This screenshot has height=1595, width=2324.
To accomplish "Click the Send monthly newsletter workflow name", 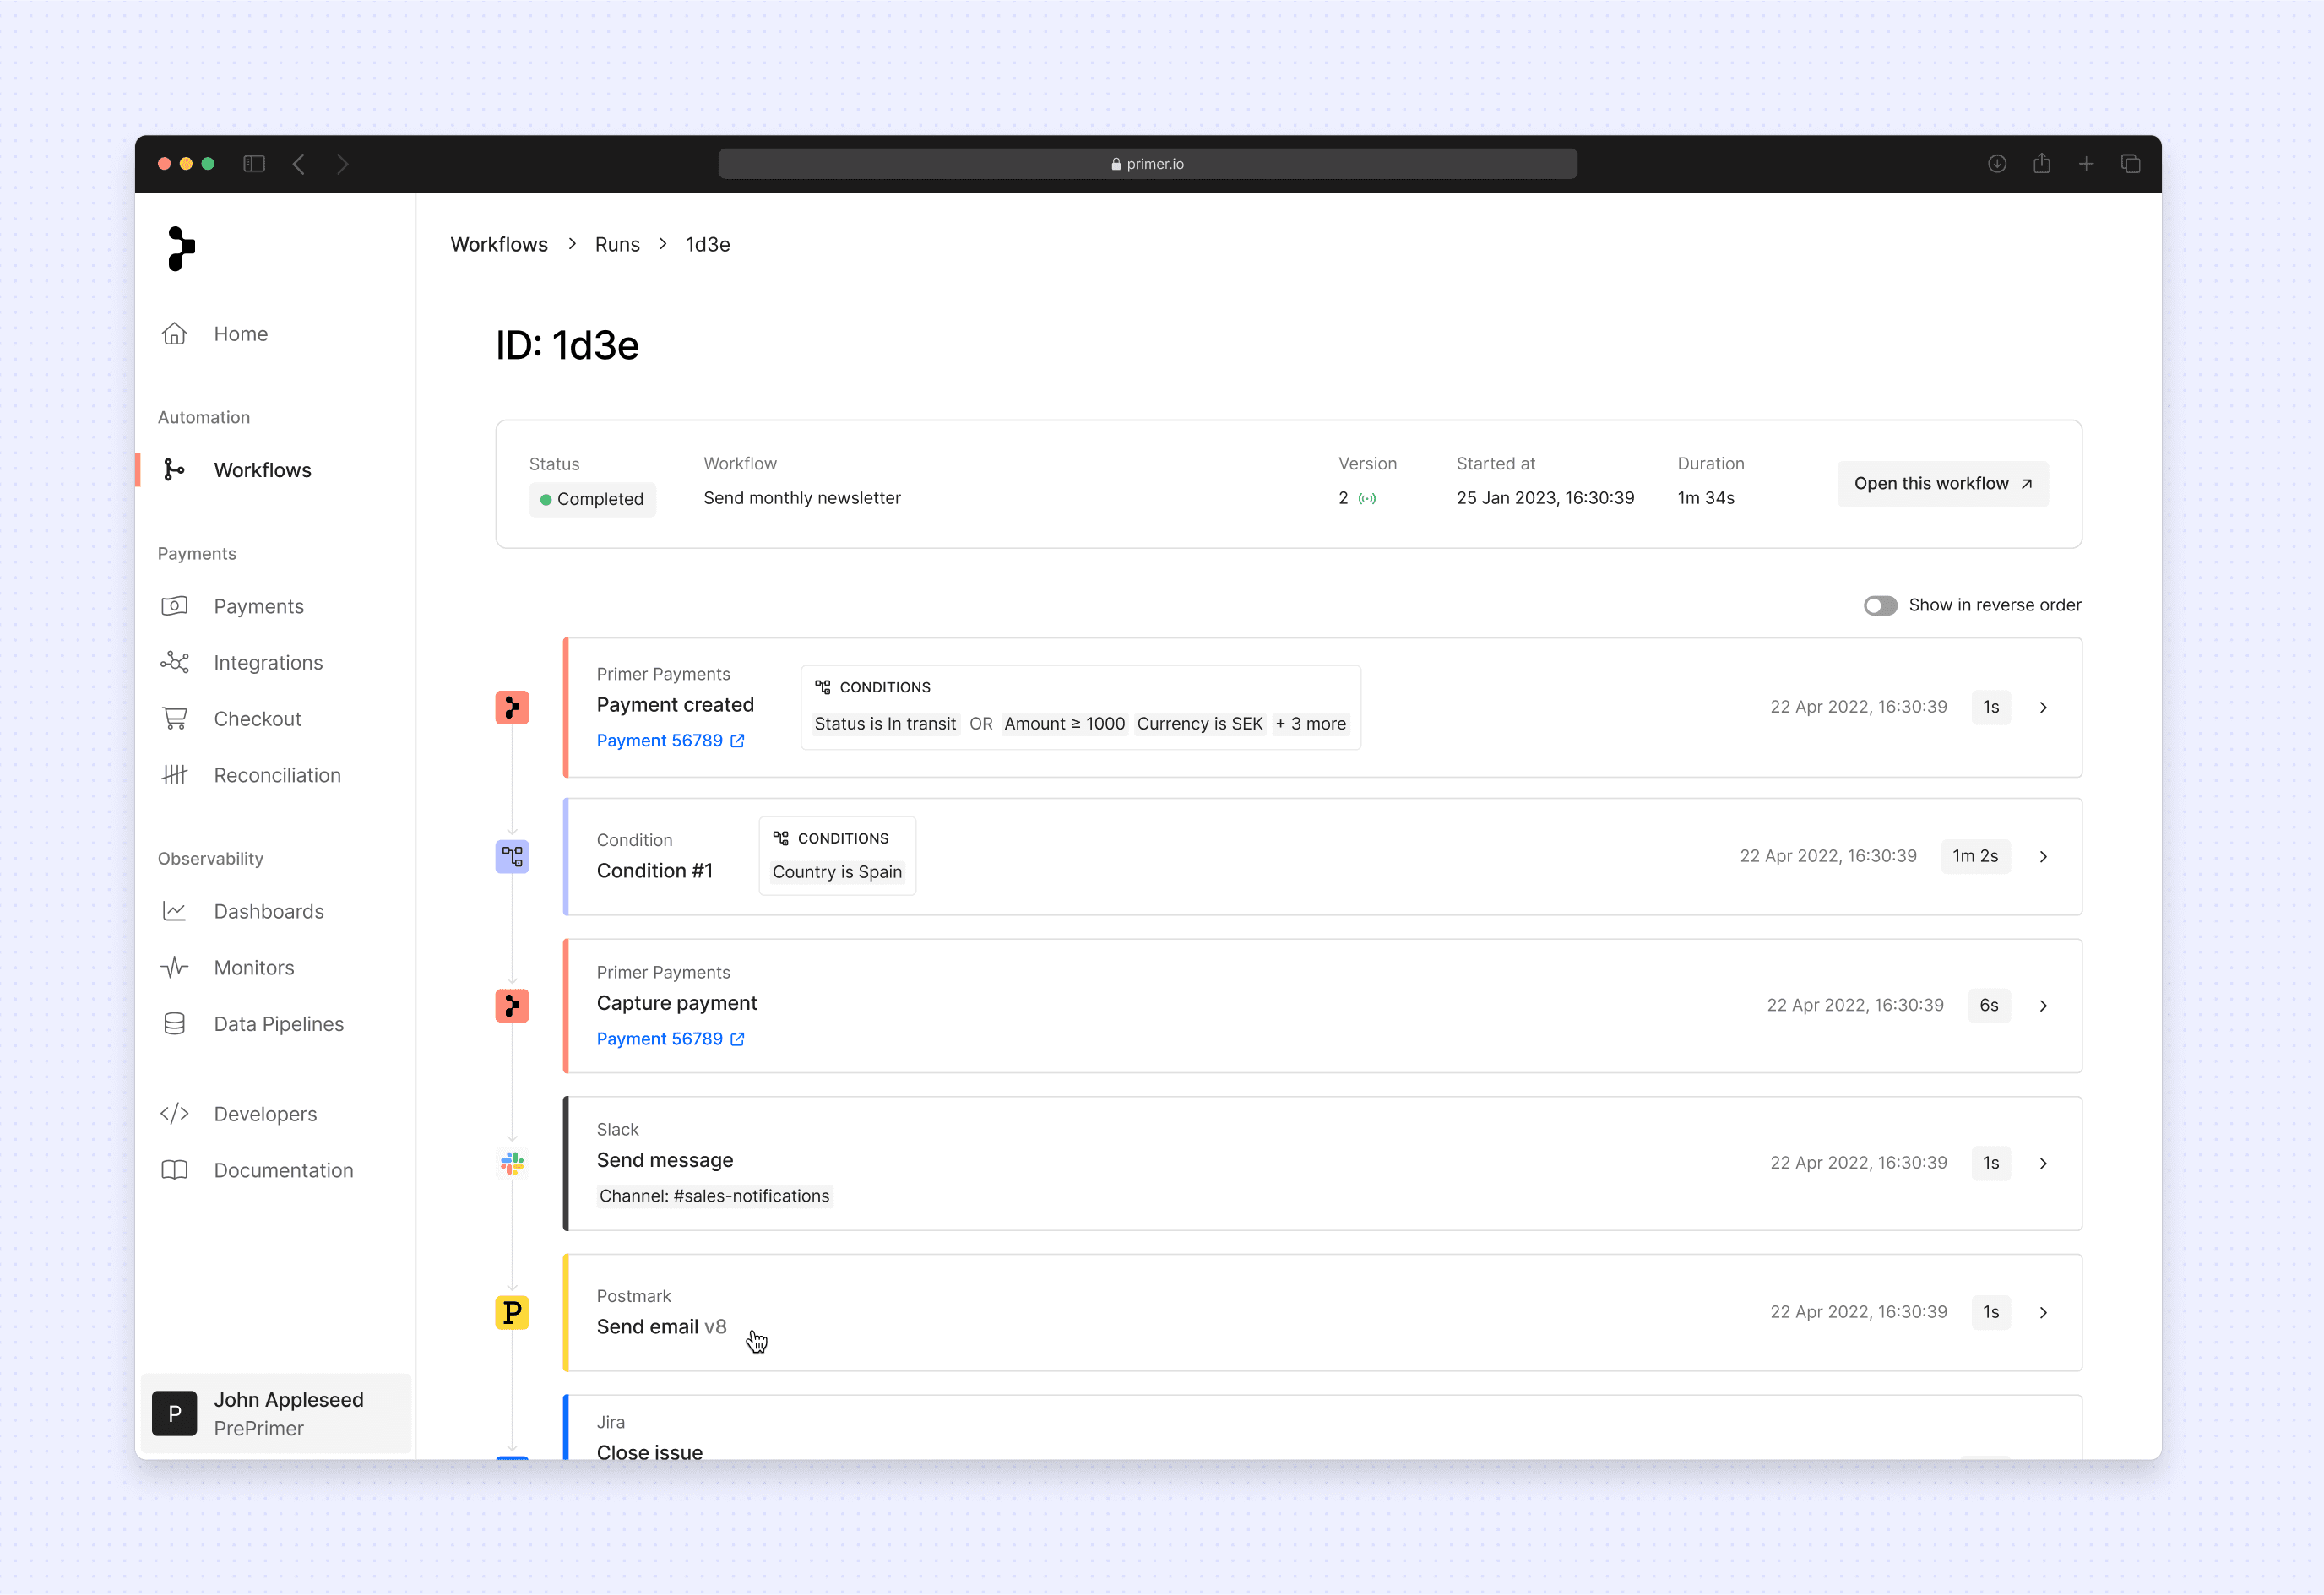I will click(x=802, y=498).
